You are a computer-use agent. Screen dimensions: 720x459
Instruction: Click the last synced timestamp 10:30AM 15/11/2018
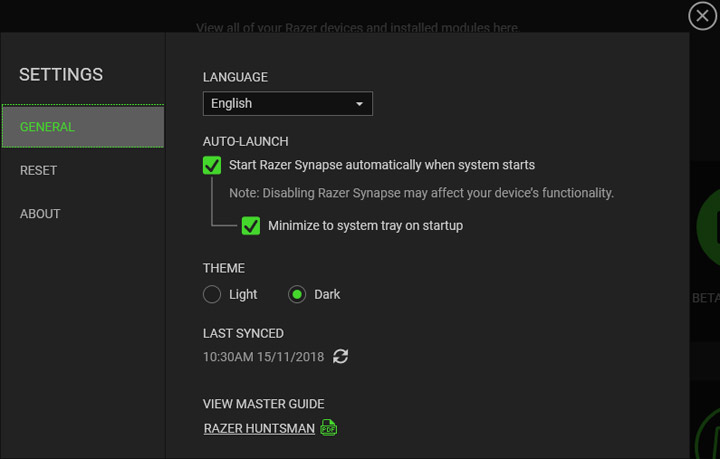click(x=262, y=356)
